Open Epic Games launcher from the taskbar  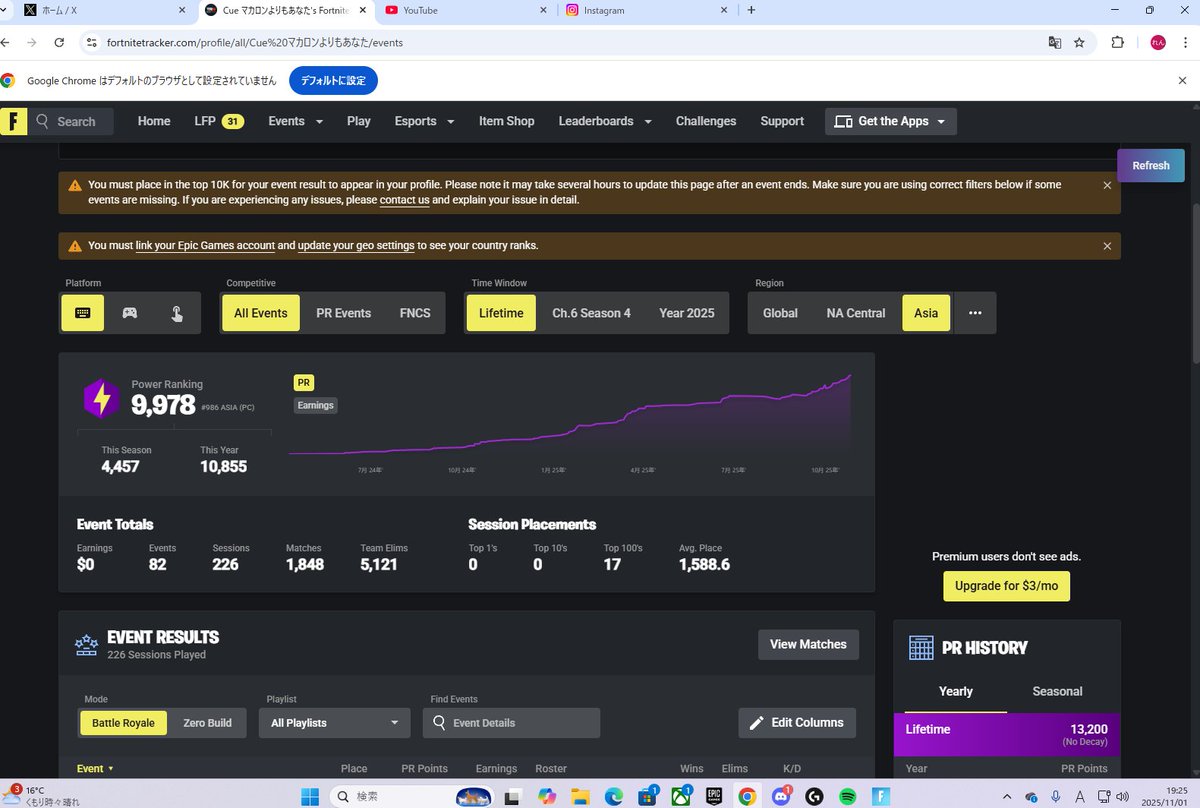[714, 796]
